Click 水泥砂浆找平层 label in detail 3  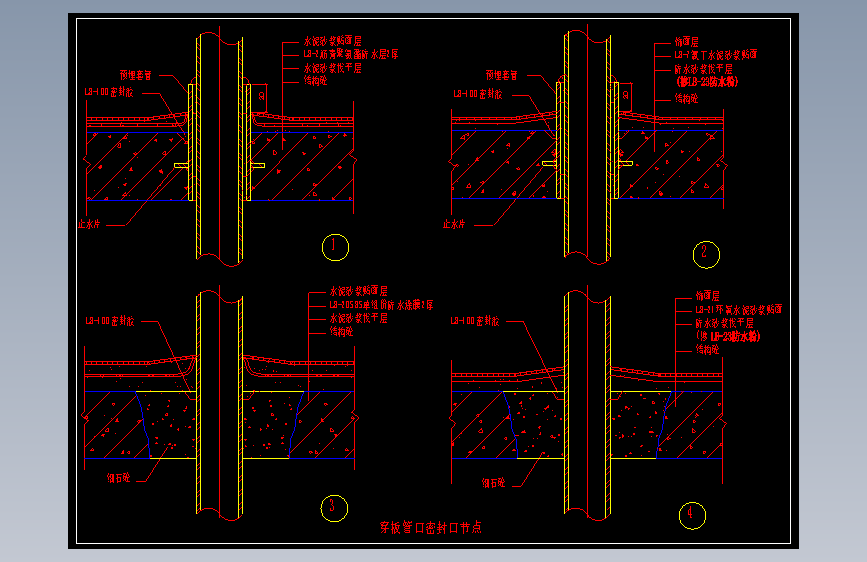point(358,318)
